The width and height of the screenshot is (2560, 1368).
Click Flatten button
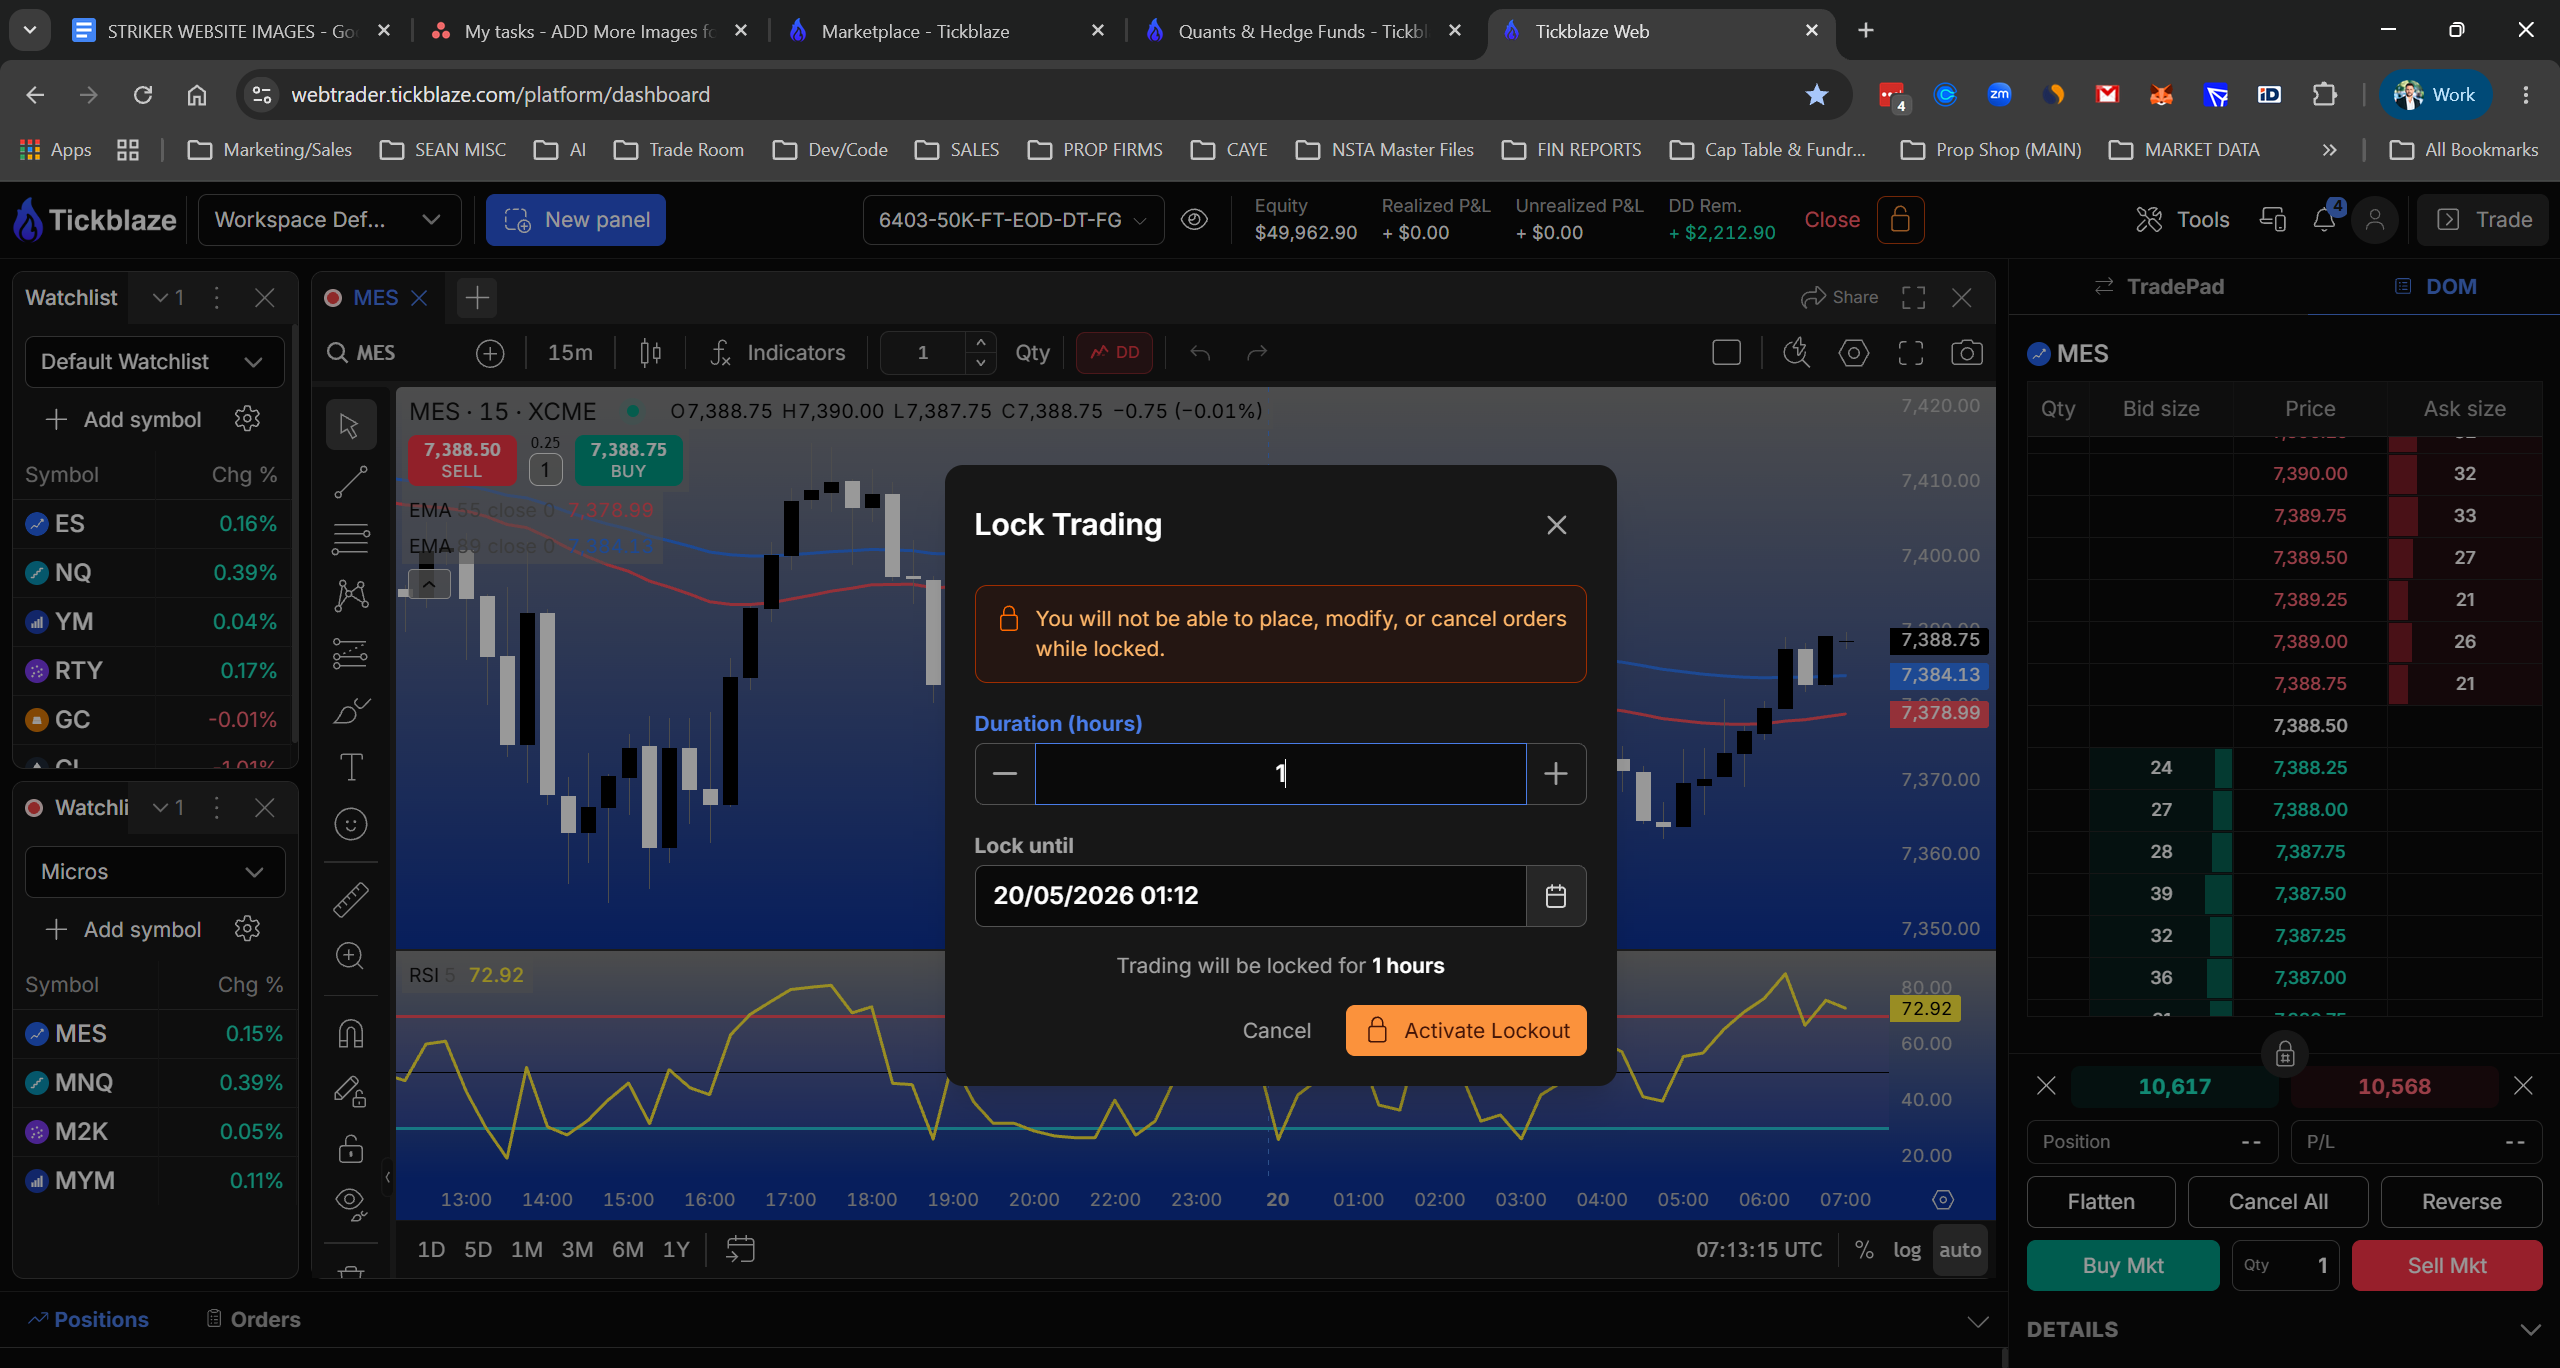2101,1202
